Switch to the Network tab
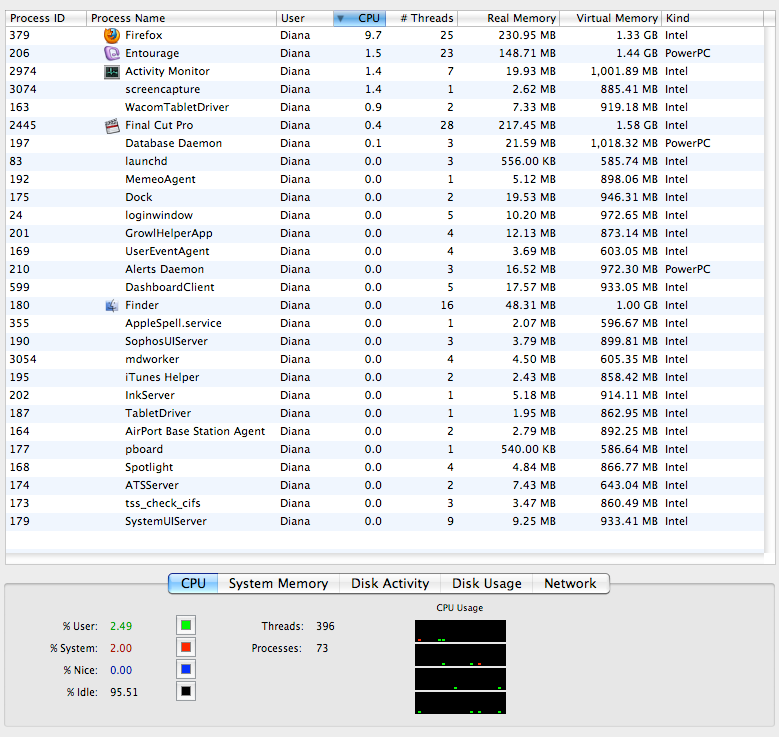The height and width of the screenshot is (737, 779). [x=570, y=583]
